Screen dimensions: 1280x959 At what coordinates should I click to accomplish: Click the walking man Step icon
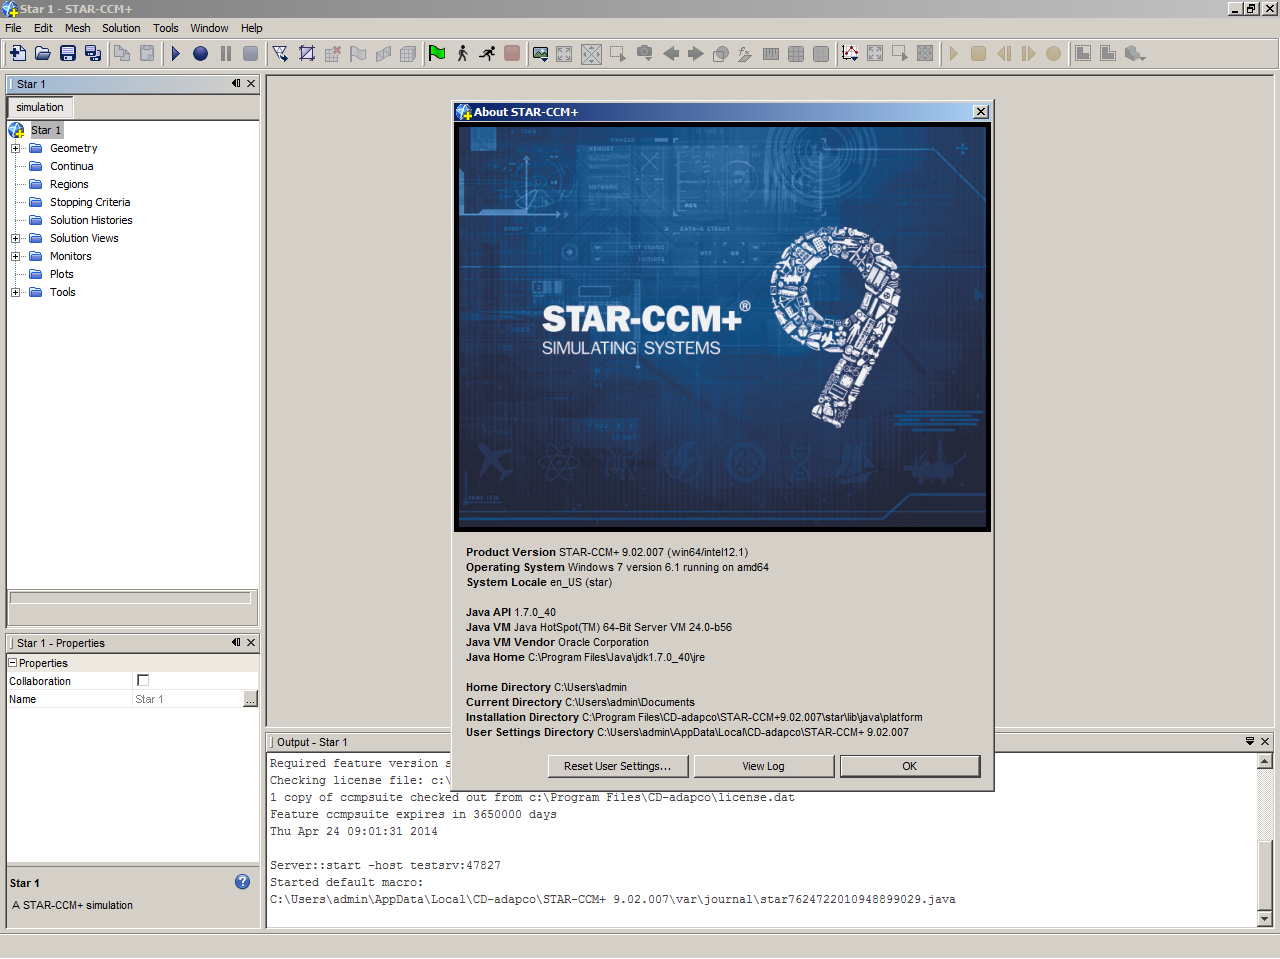[x=462, y=53]
